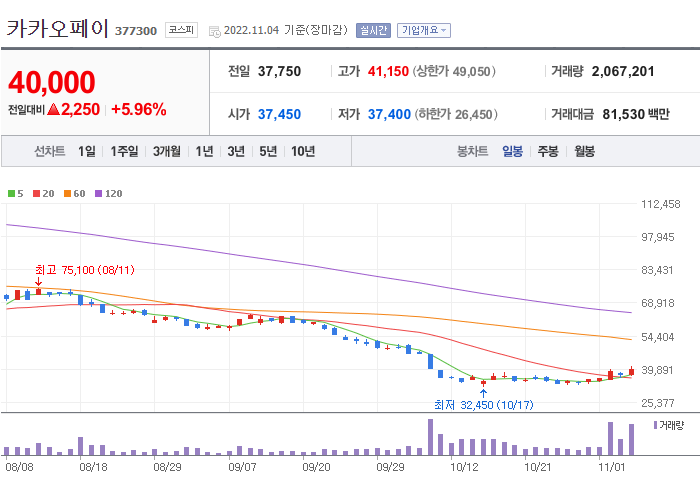Click the purple 120-day moving average swatch
Viewport: 700px width, 478px height.
coord(99,194)
